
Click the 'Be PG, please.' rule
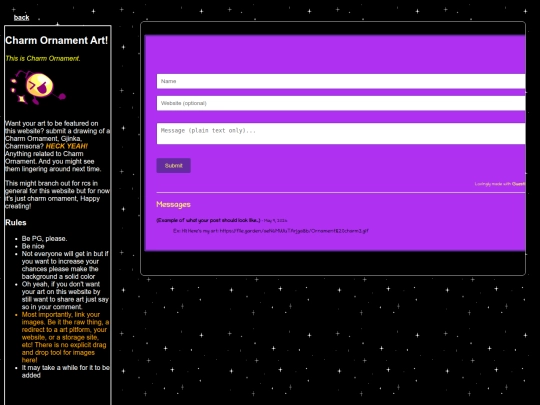coord(44,238)
